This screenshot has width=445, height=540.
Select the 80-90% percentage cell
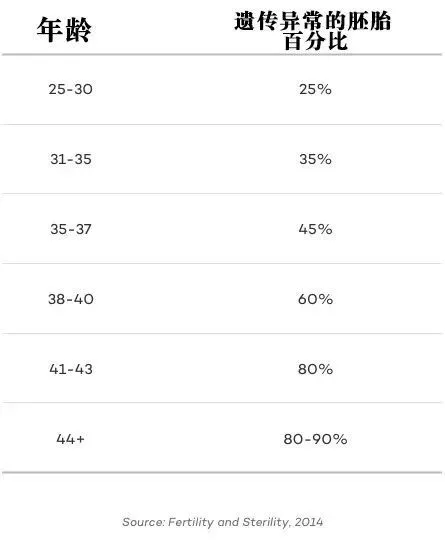[315, 439]
